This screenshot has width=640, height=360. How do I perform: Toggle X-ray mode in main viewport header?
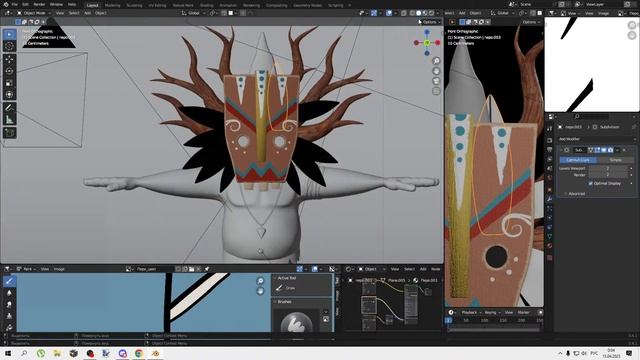404,13
